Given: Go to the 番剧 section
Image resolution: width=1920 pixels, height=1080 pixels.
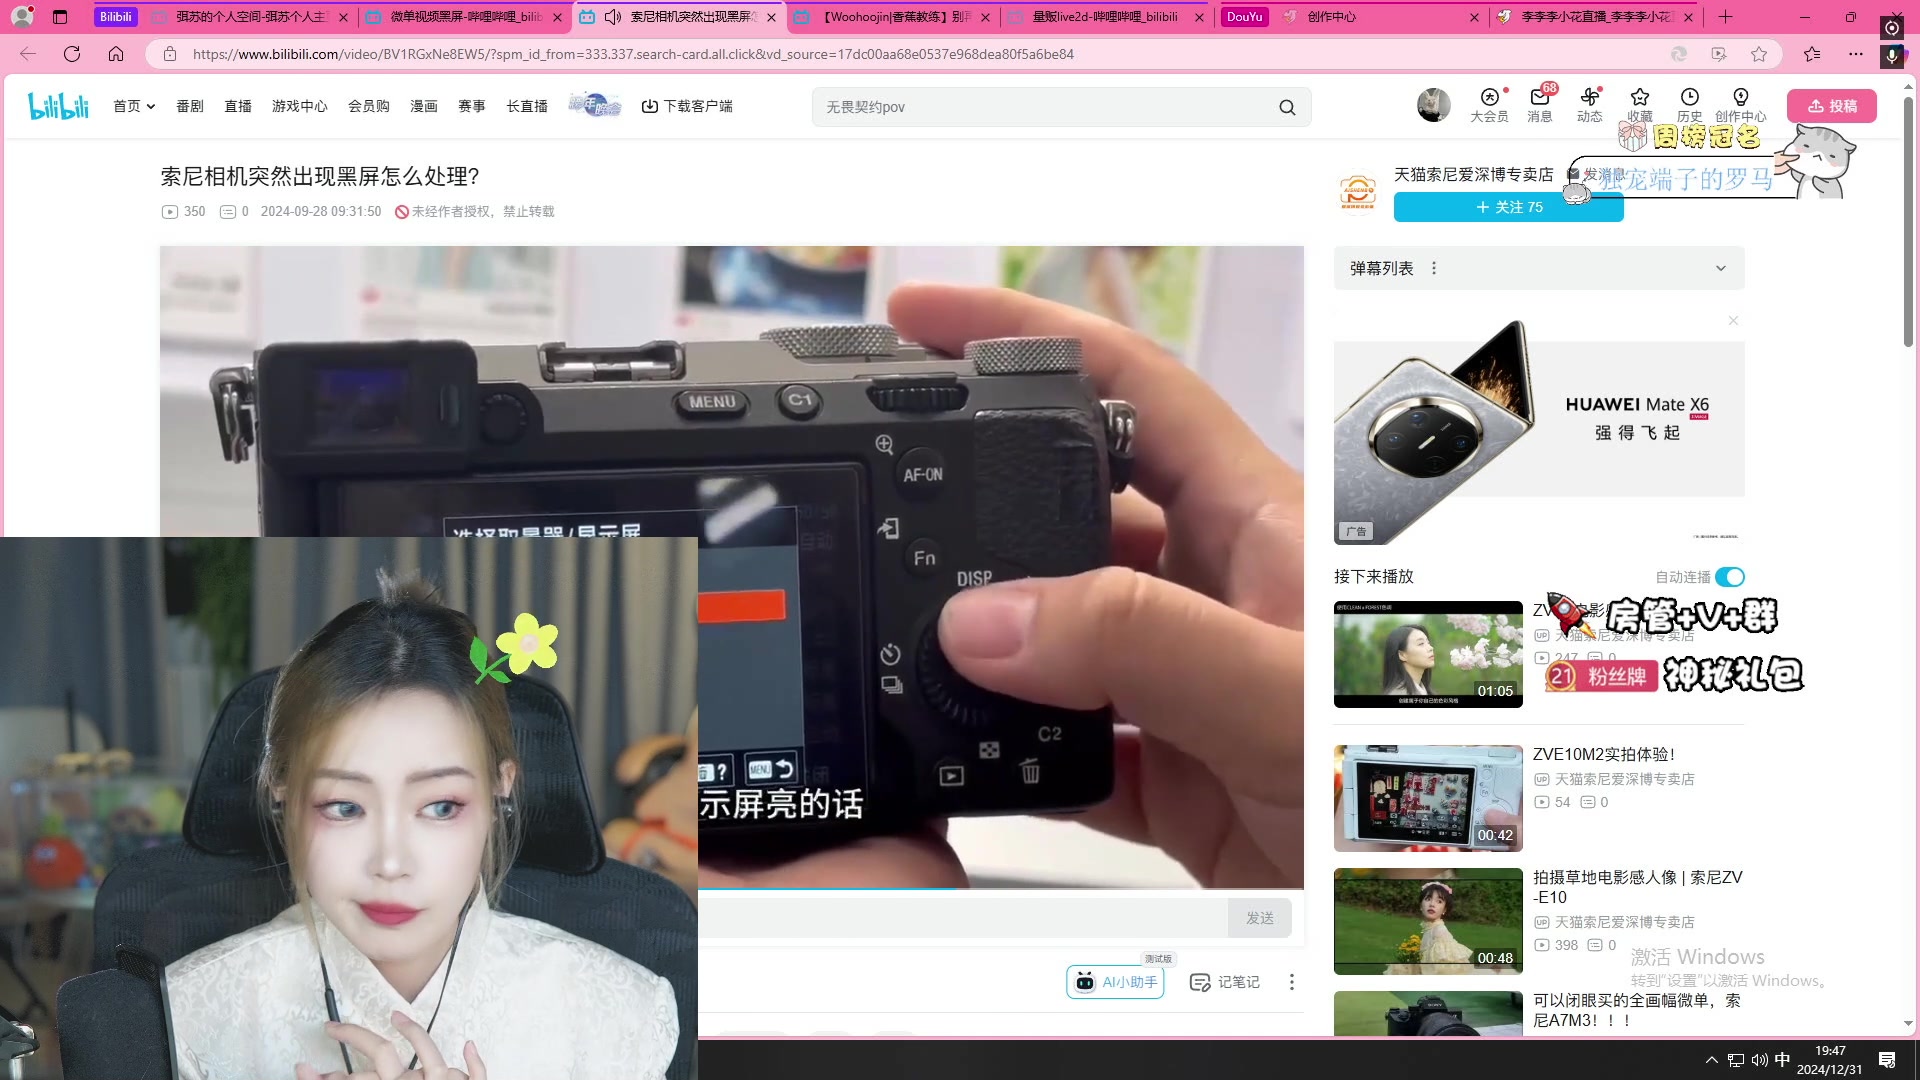Looking at the screenshot, I should (x=190, y=106).
